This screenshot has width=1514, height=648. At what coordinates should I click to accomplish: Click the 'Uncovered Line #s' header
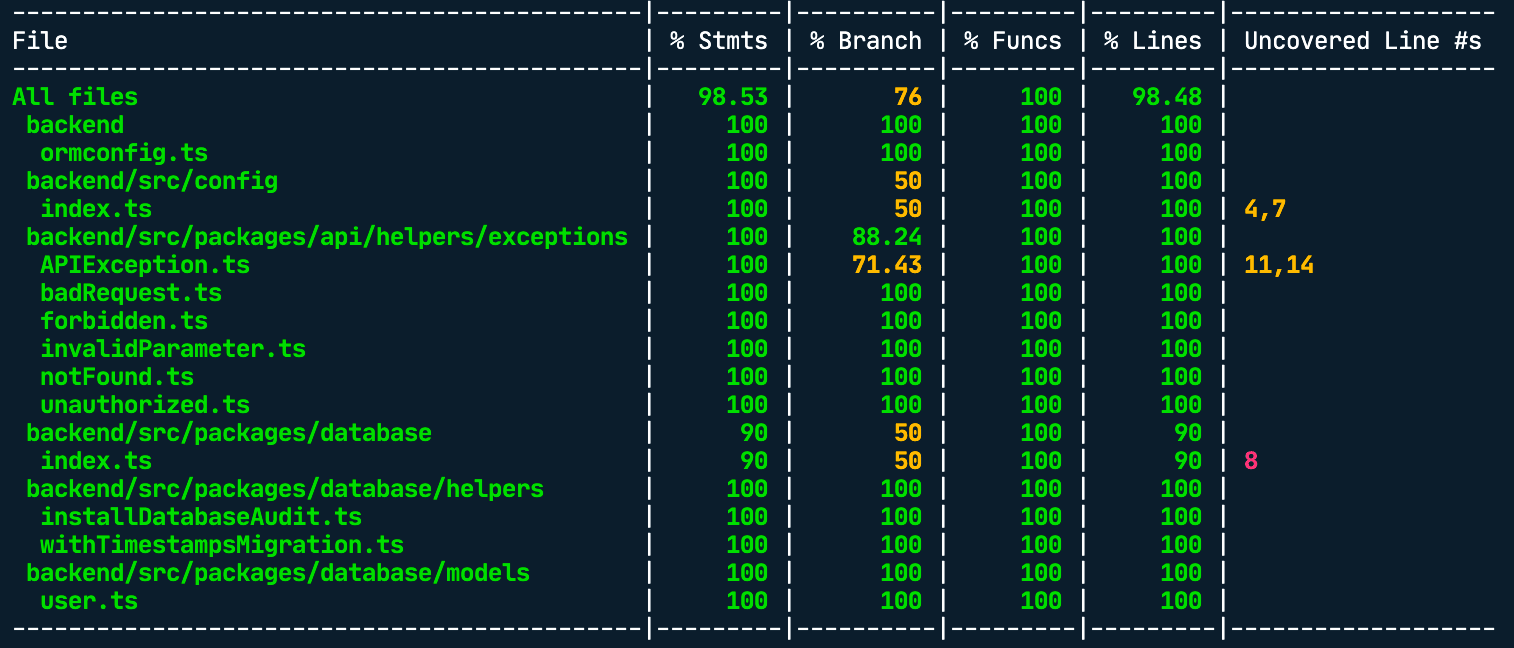tap(1363, 41)
